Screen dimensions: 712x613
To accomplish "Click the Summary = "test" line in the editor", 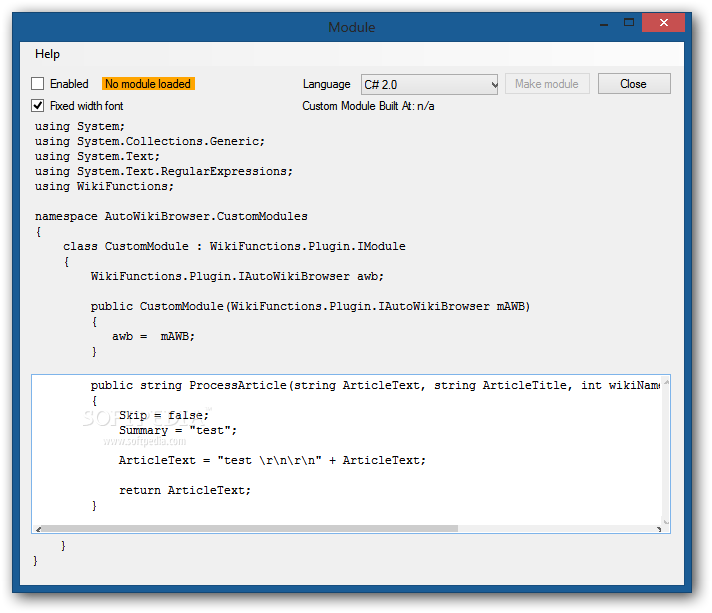I will (178, 430).
